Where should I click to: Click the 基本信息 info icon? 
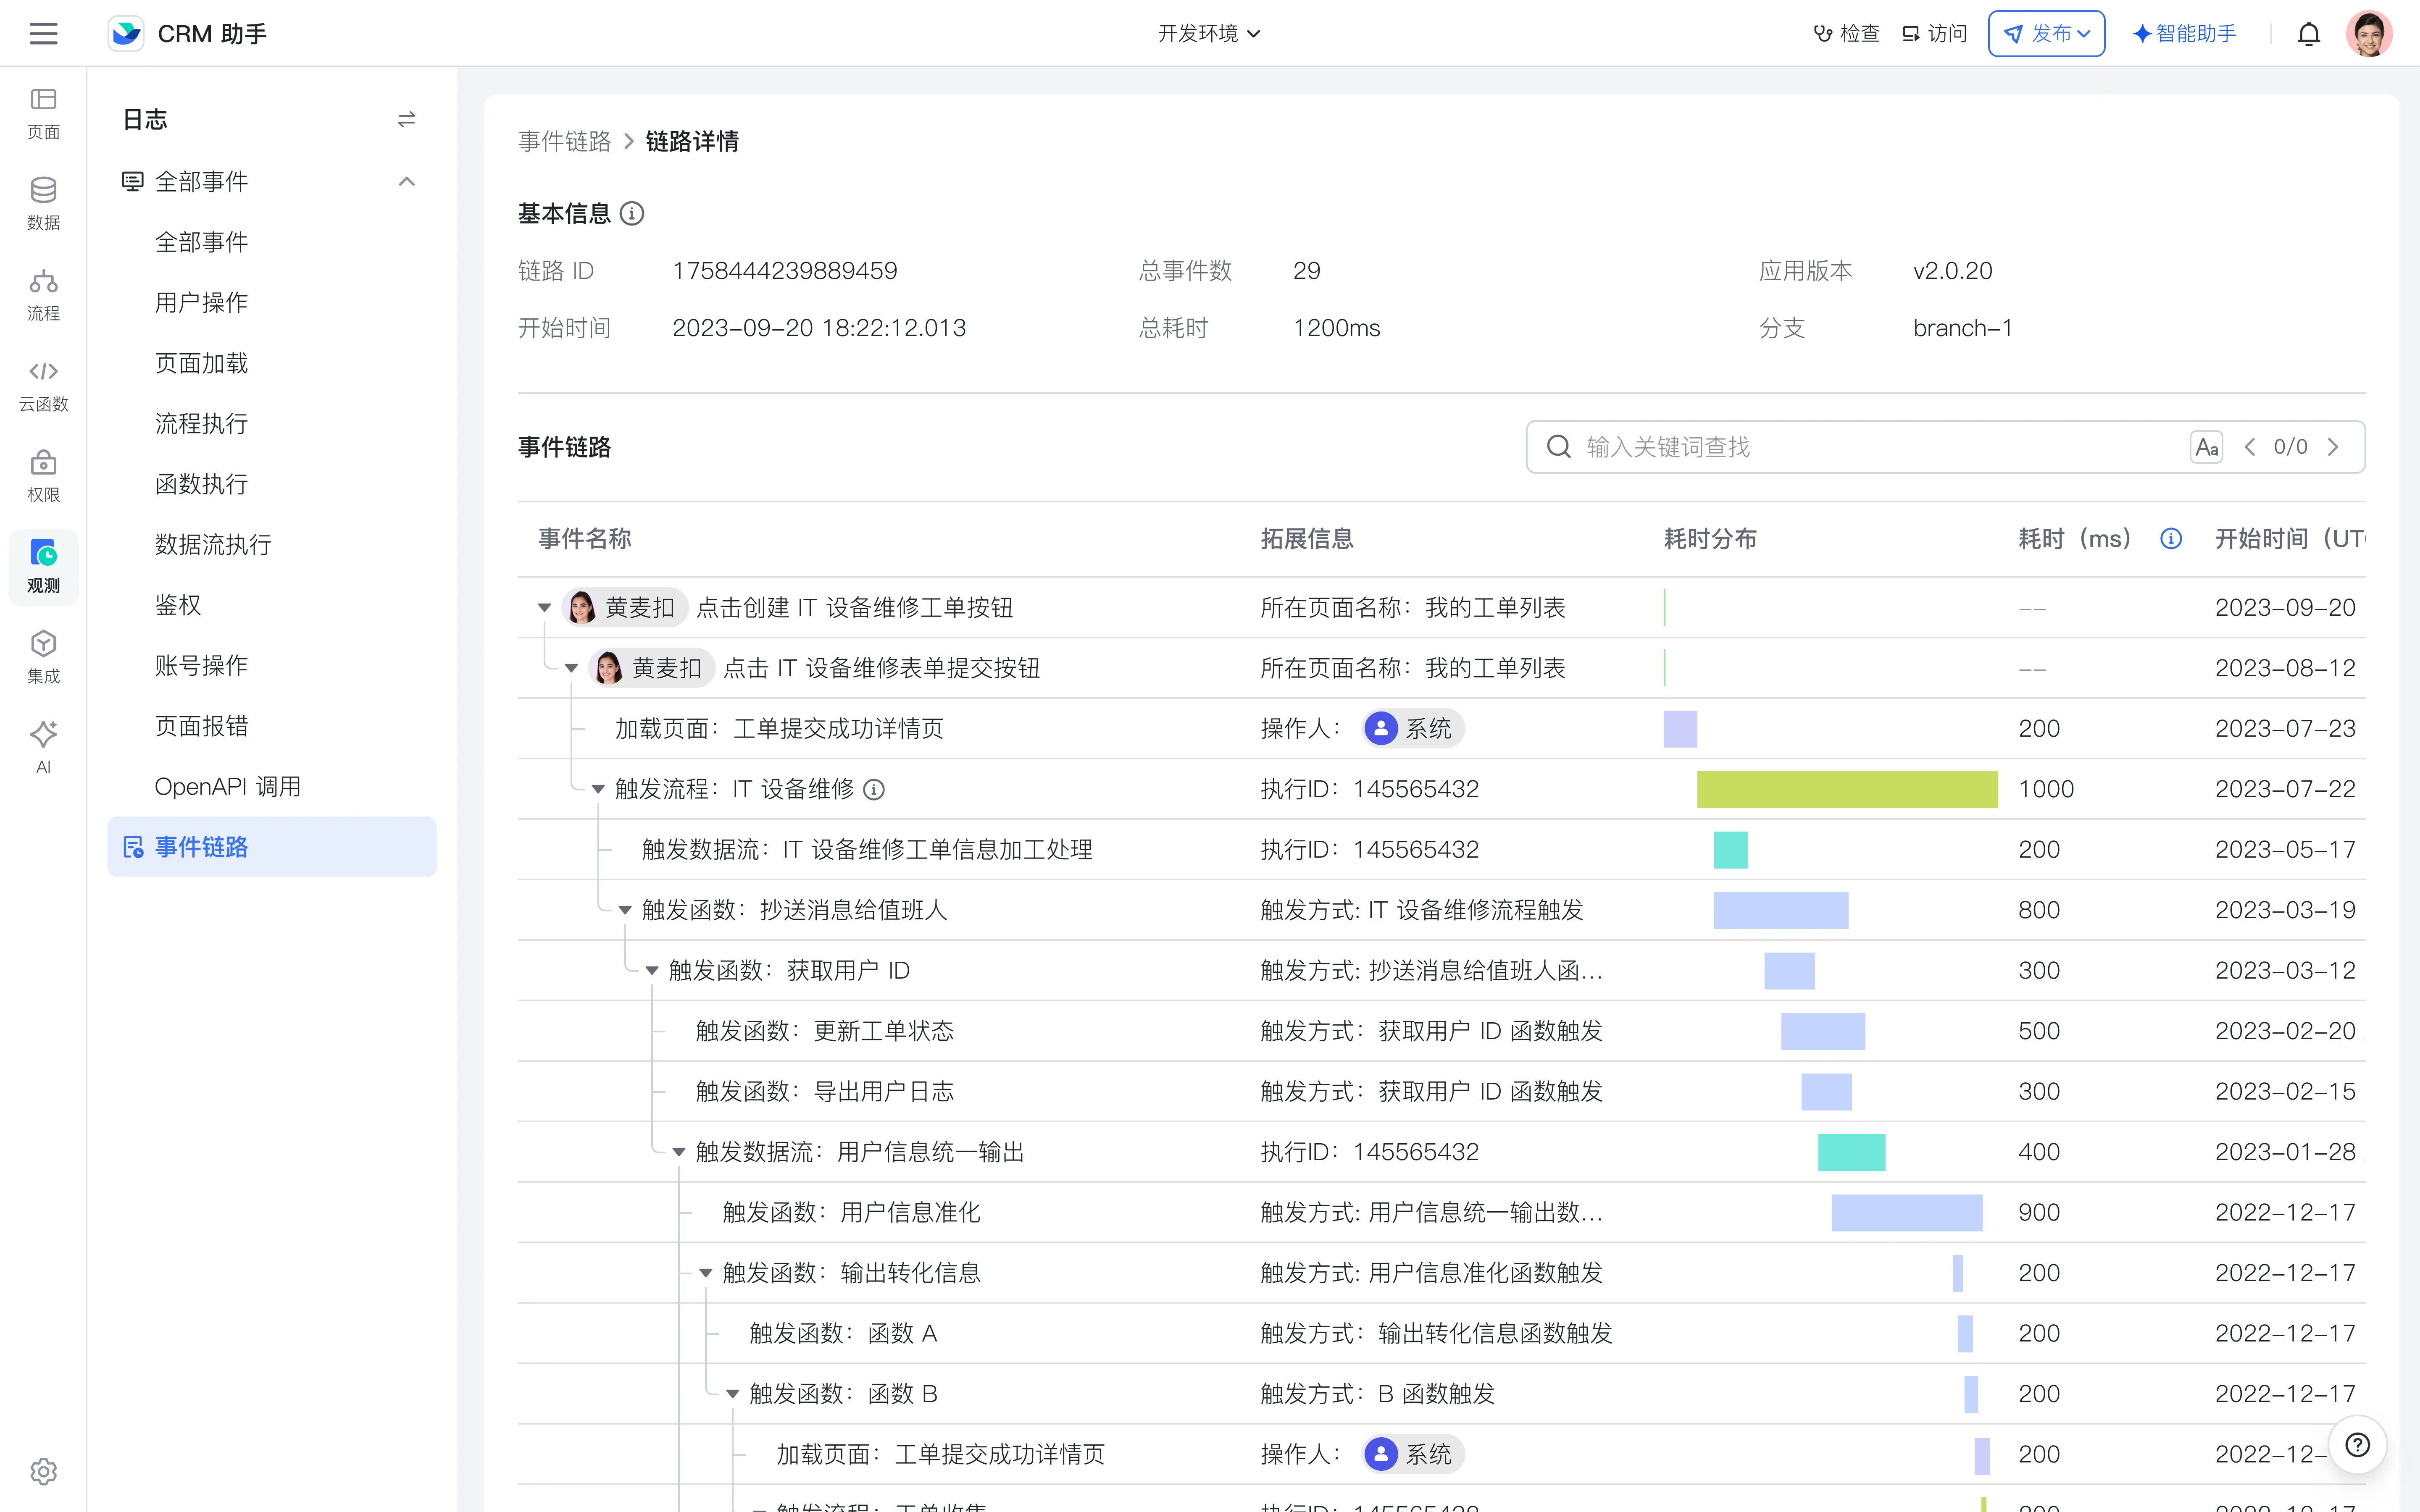632,213
